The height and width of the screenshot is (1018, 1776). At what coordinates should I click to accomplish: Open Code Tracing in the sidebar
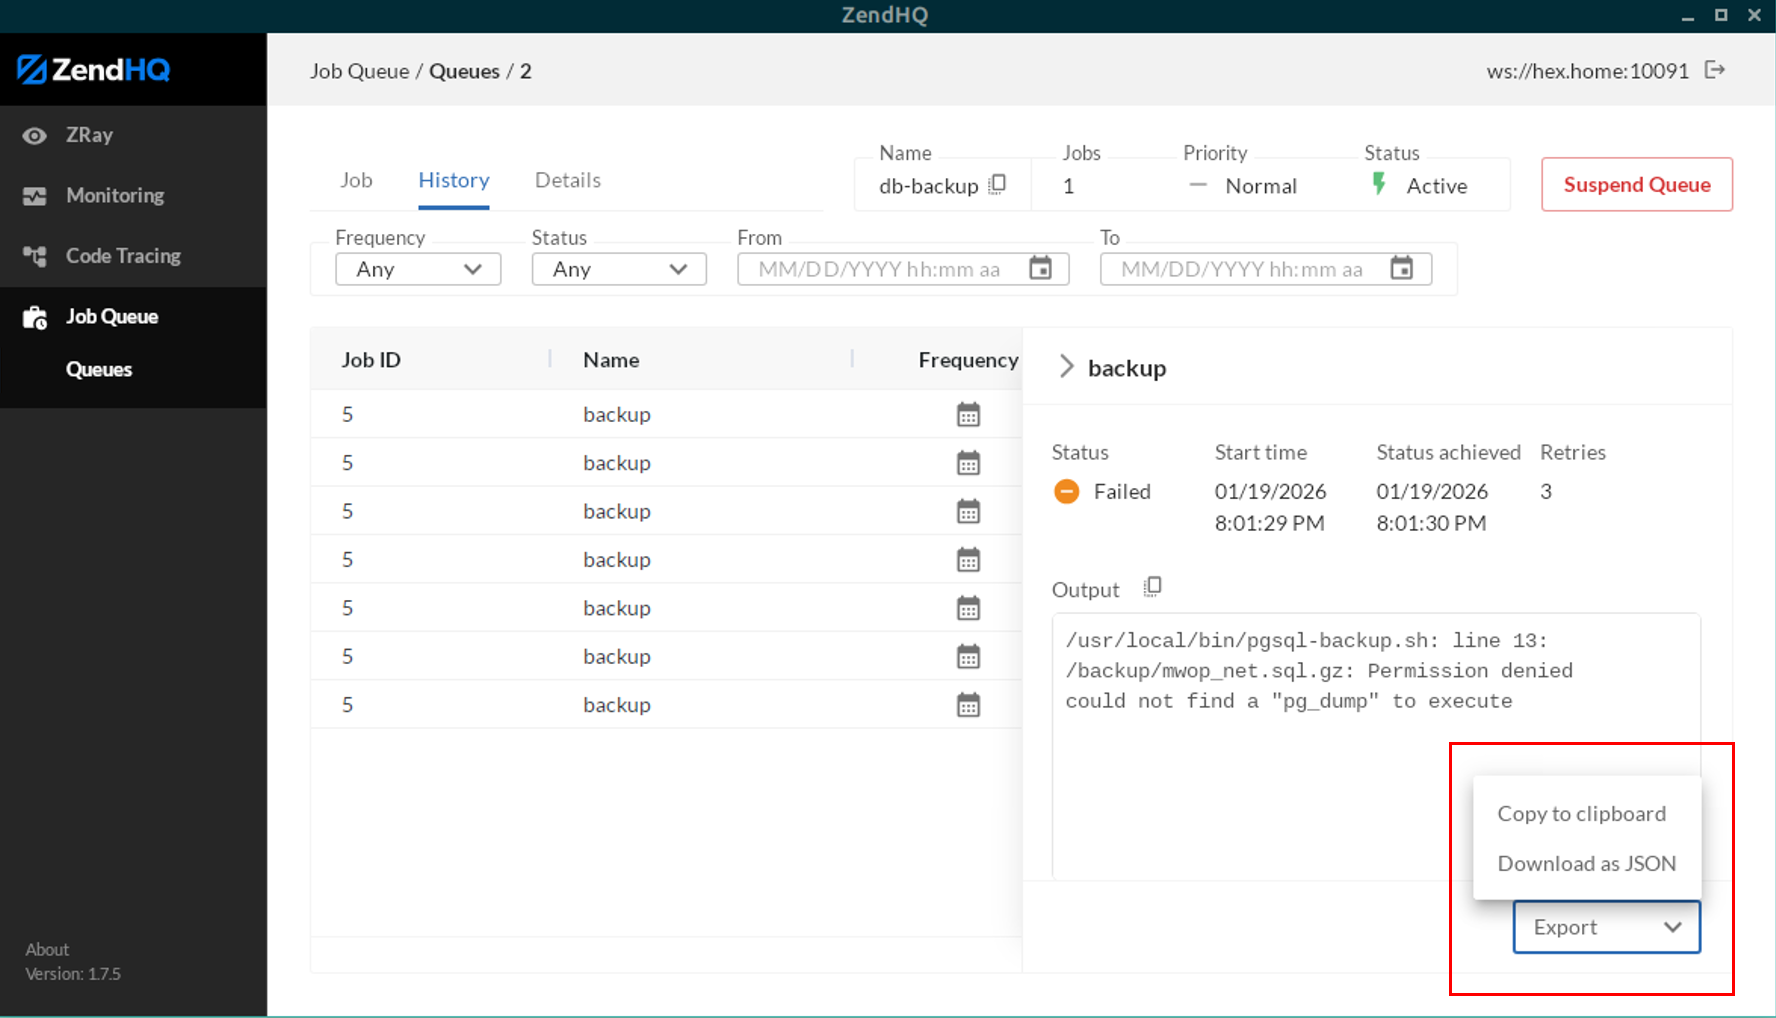pyautogui.click(x=122, y=256)
